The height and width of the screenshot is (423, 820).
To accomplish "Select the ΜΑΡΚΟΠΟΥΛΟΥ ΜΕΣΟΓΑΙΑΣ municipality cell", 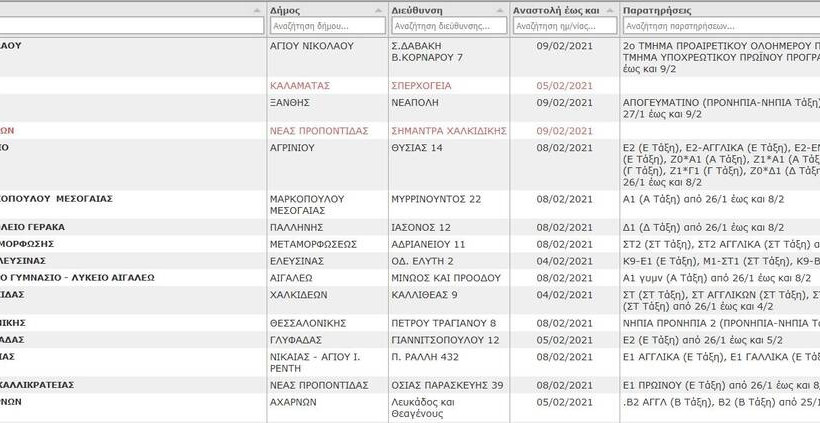I will point(312,205).
